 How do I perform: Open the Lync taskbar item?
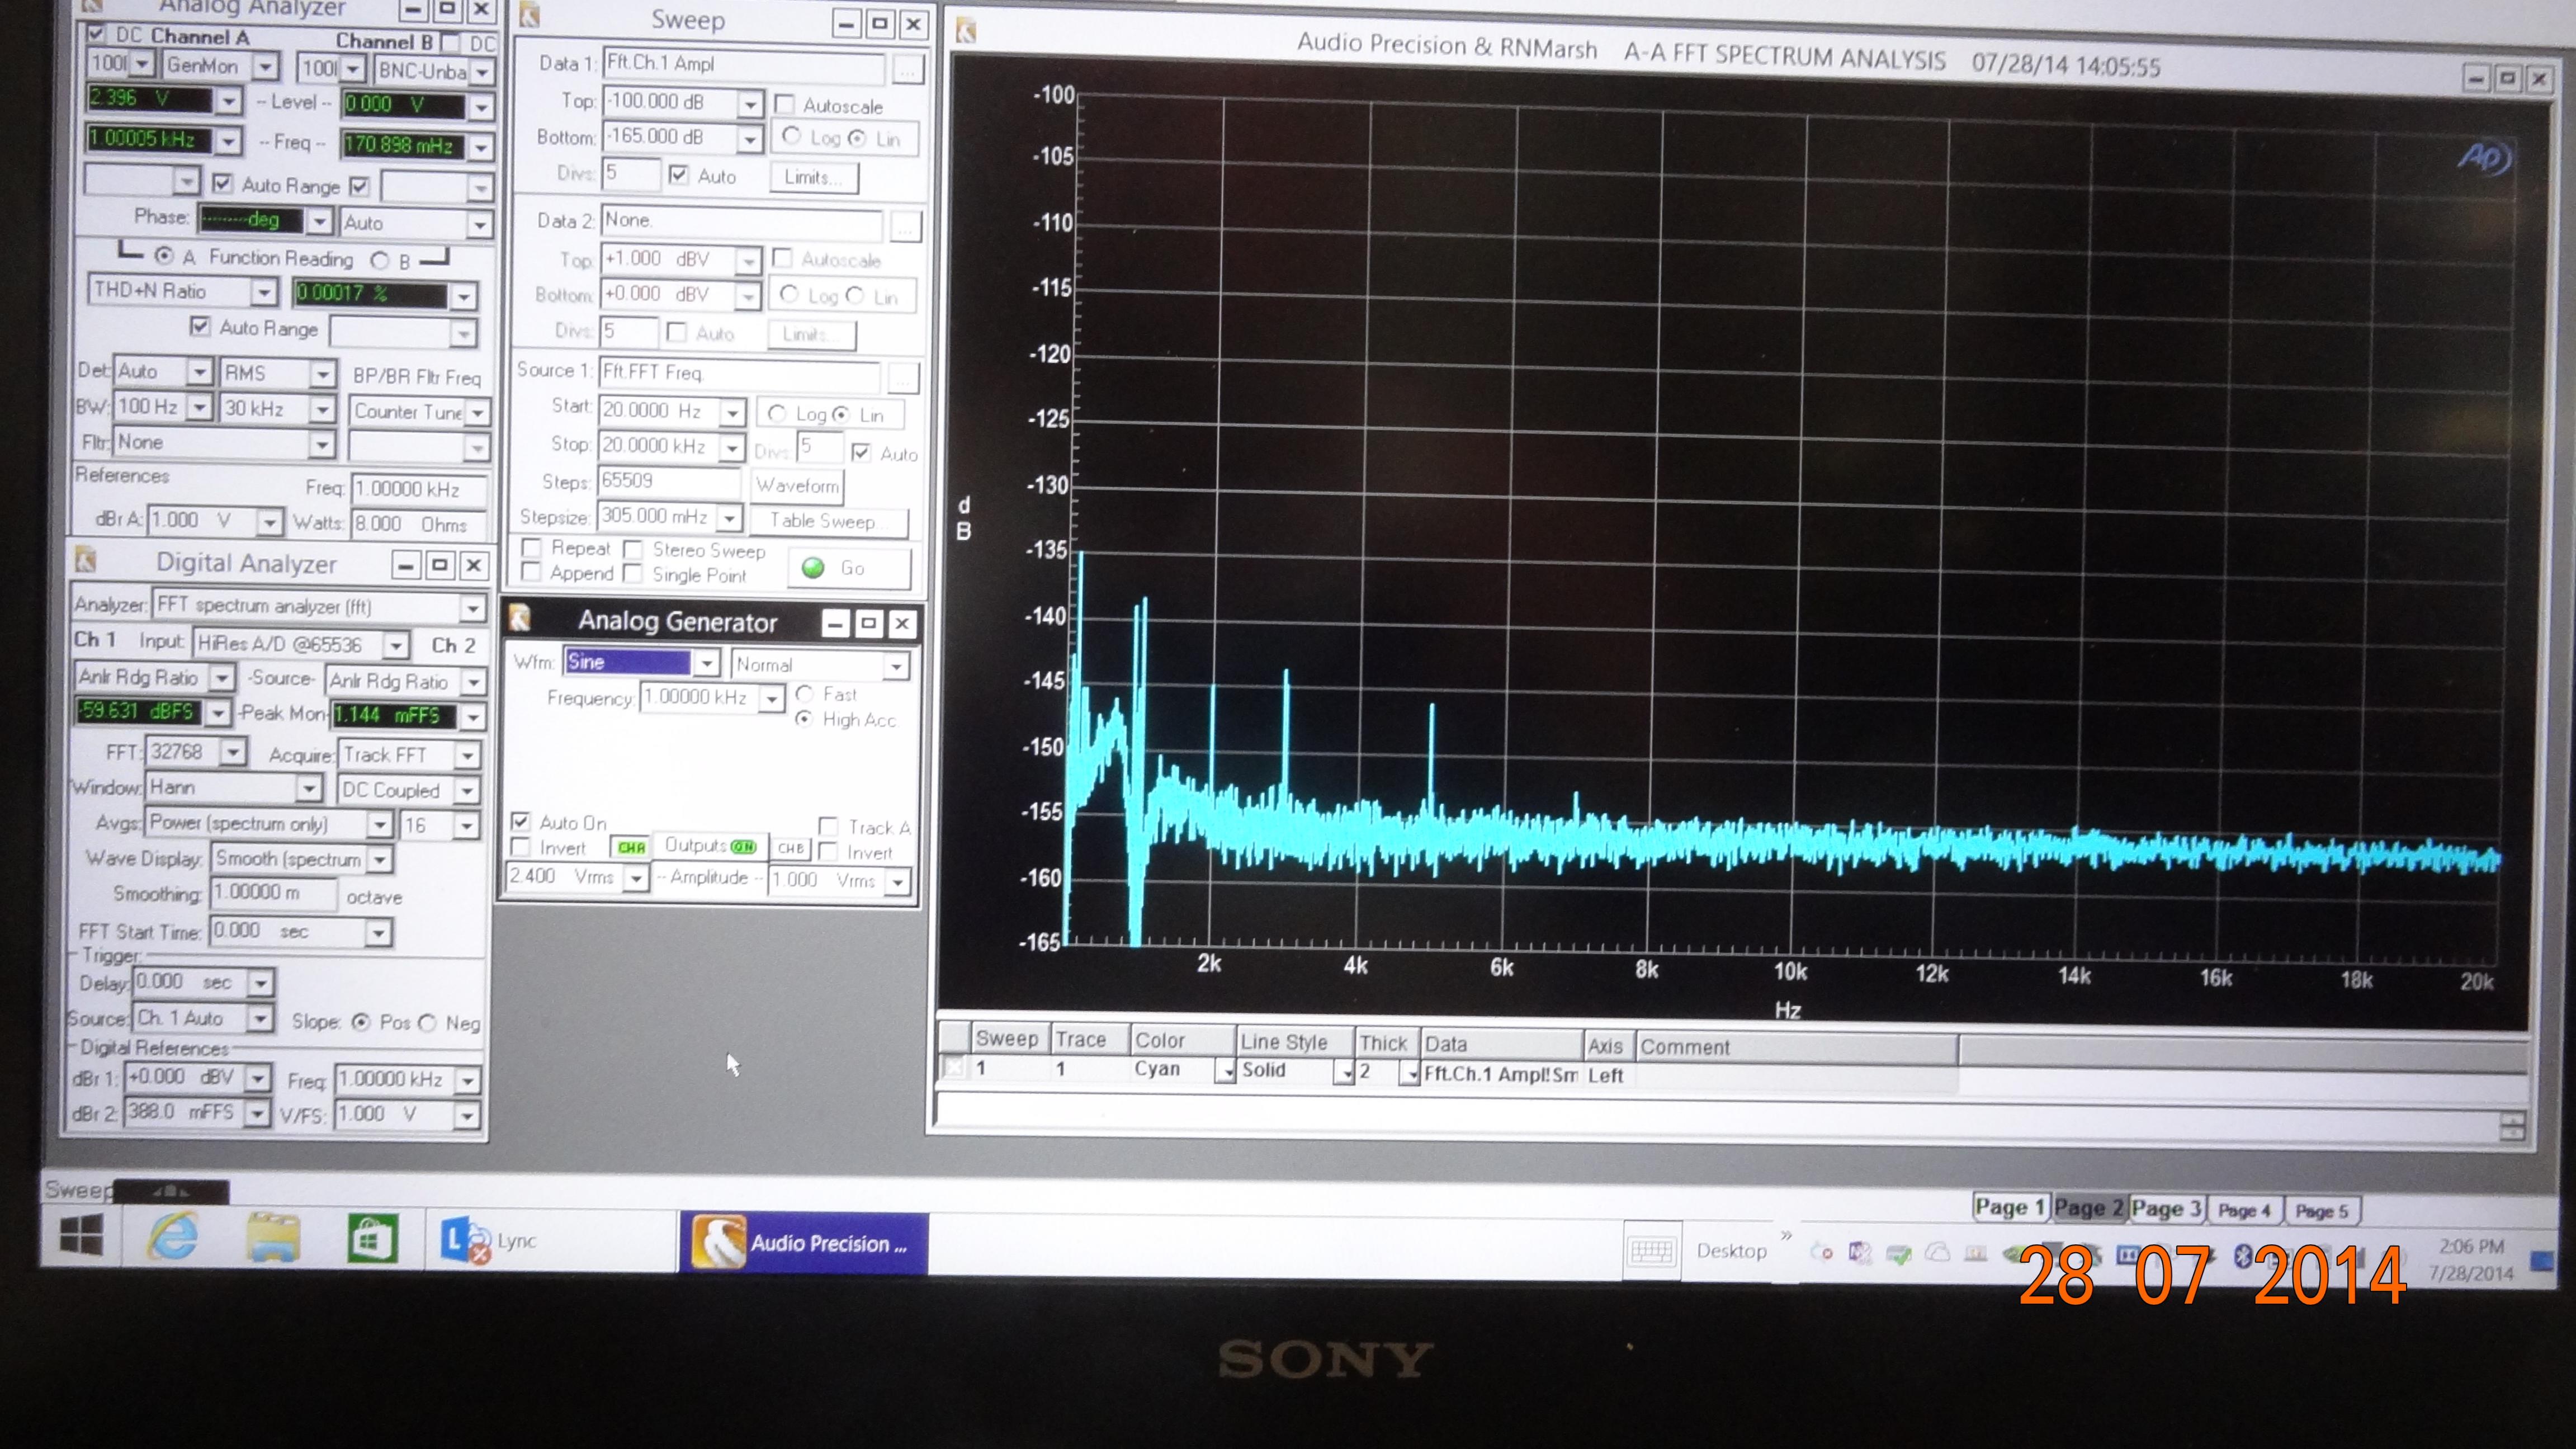click(551, 1241)
